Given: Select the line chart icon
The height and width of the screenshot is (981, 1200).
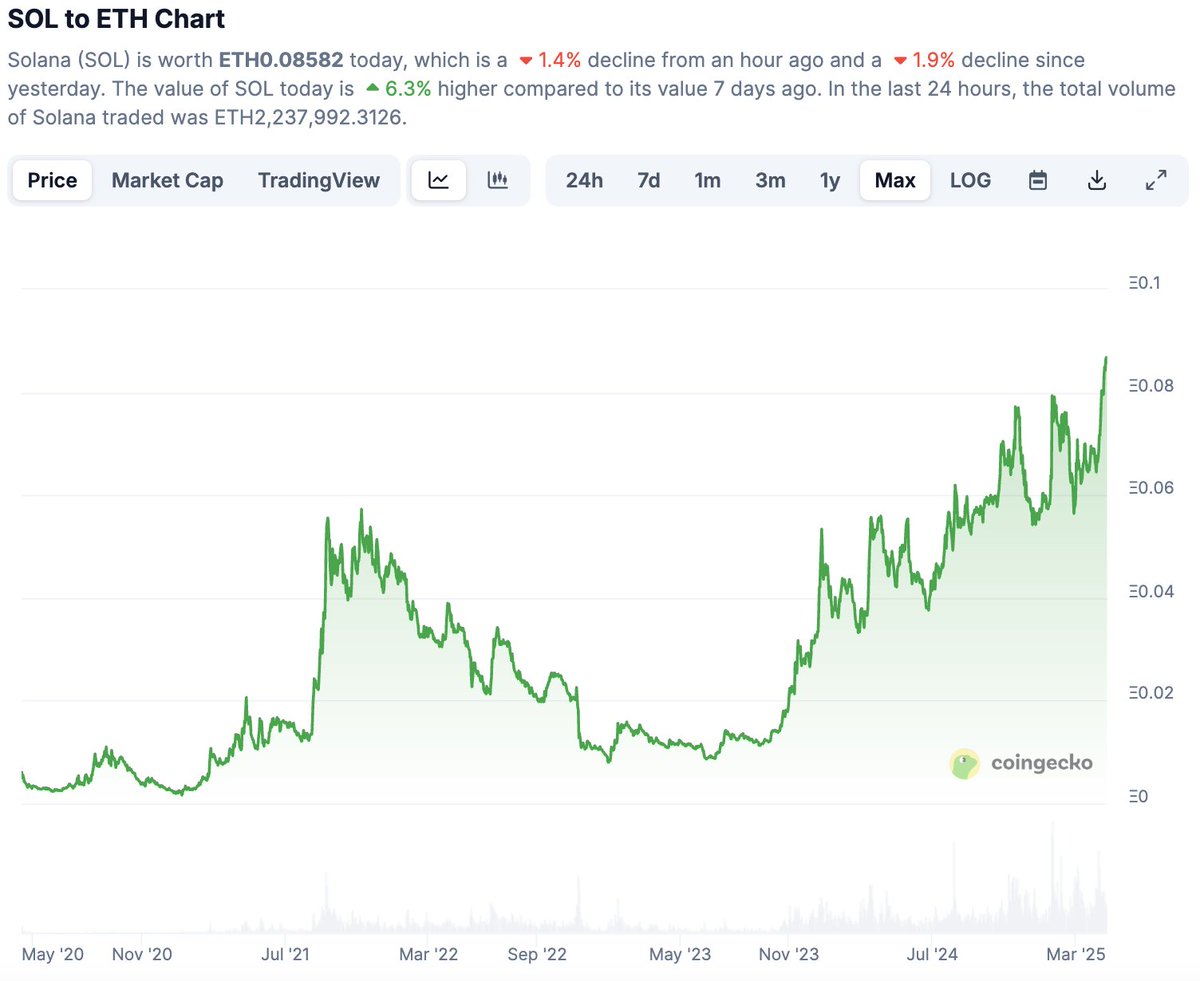Looking at the screenshot, I should click(438, 179).
